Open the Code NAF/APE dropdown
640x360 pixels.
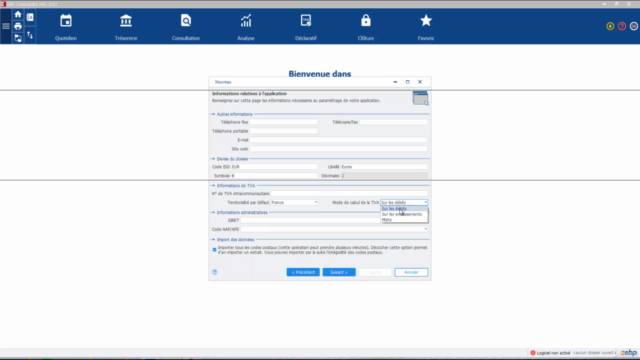425,229
